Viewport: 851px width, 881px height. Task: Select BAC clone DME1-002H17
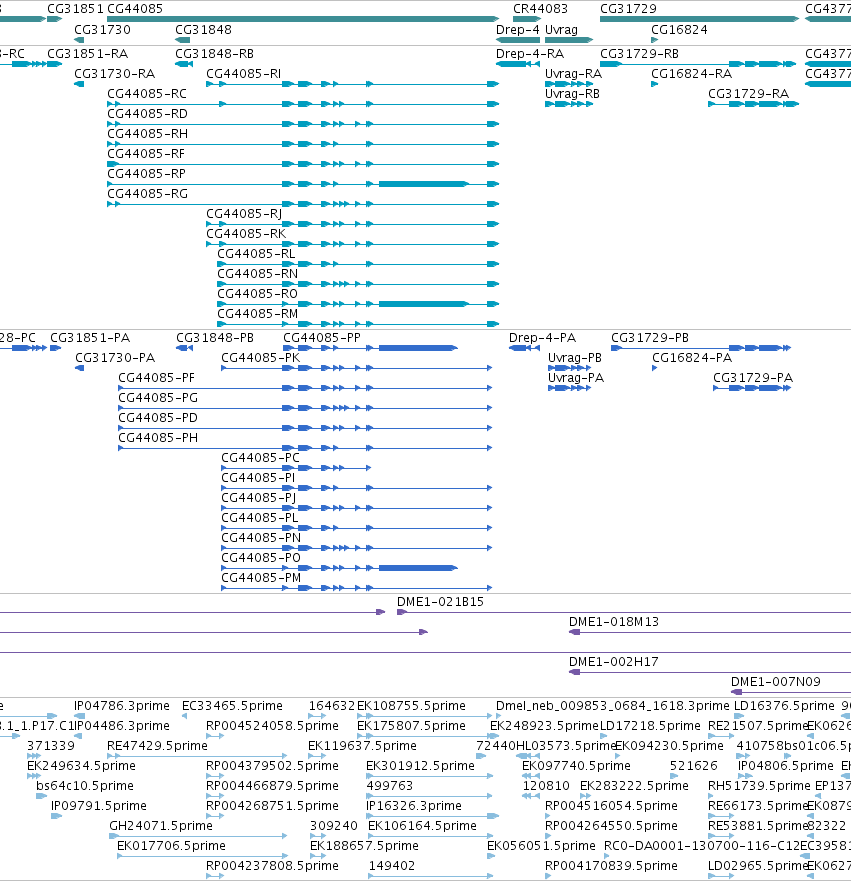614,662
